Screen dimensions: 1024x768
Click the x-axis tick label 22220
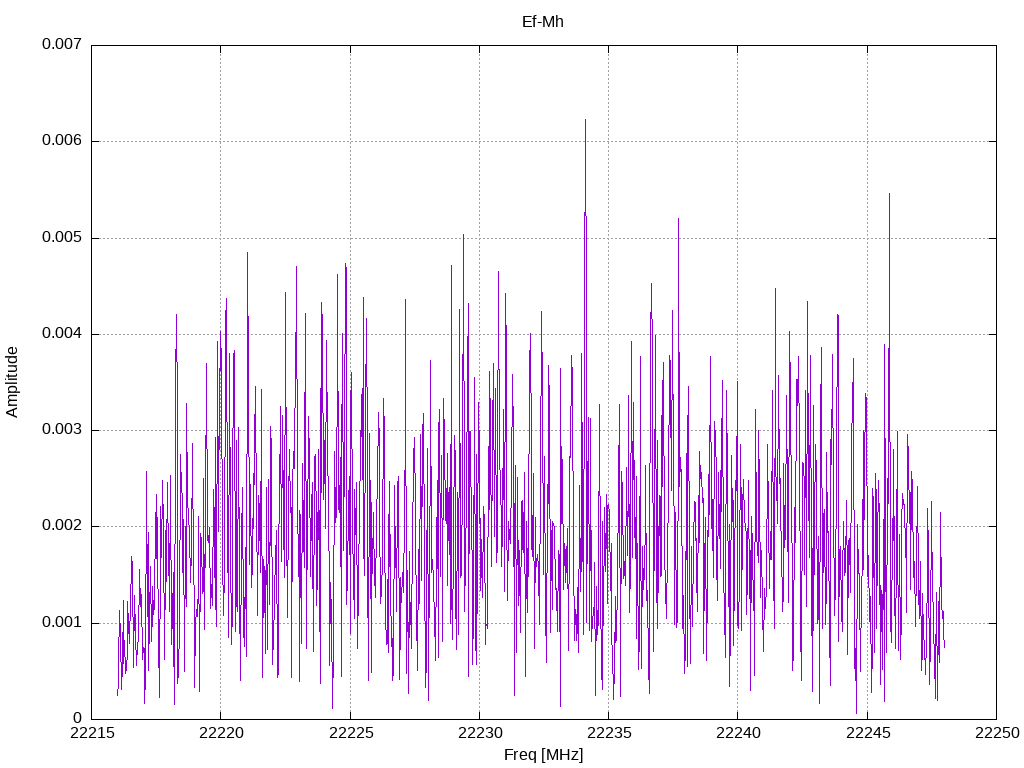(x=221, y=733)
